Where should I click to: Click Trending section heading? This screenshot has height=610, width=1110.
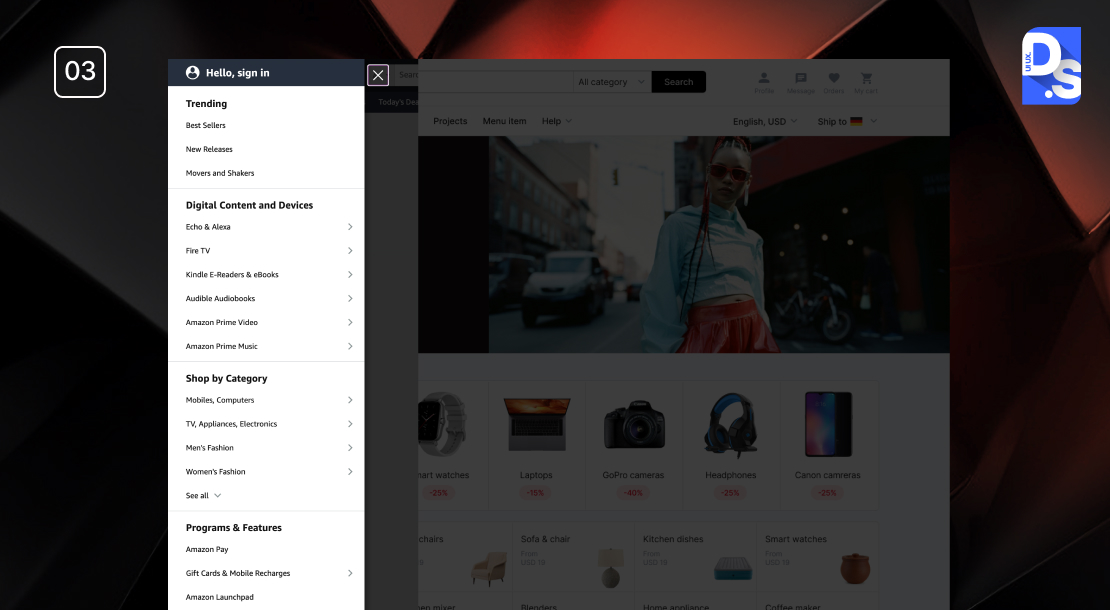coord(207,103)
